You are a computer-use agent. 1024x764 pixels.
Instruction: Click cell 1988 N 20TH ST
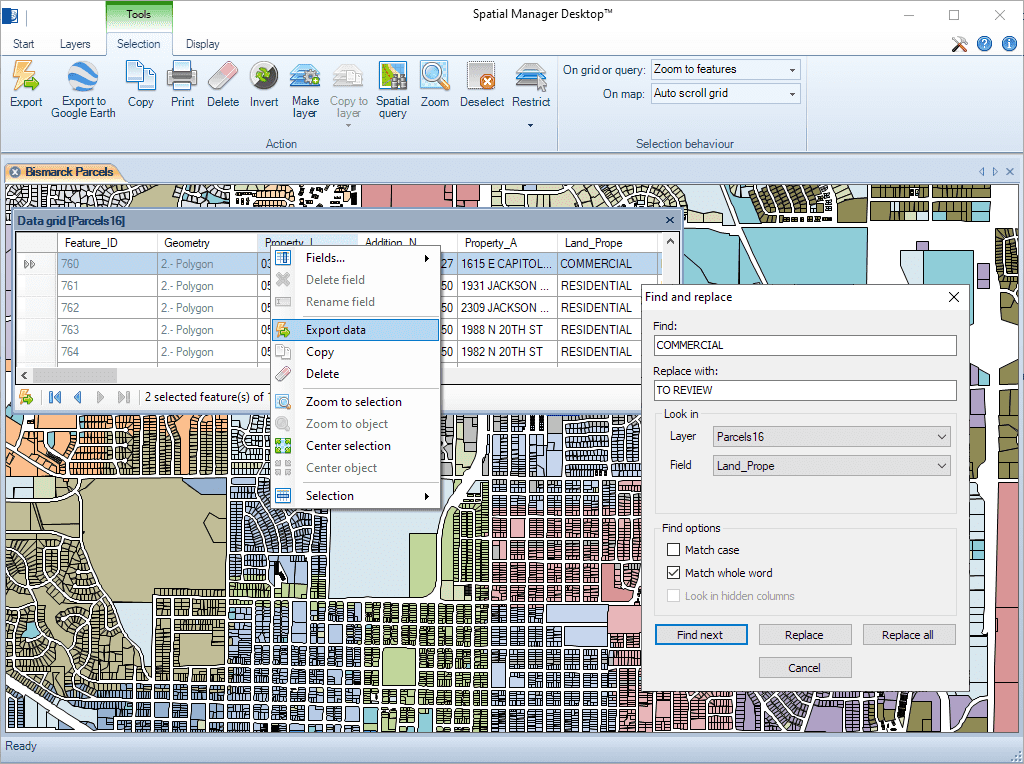tap(507, 330)
